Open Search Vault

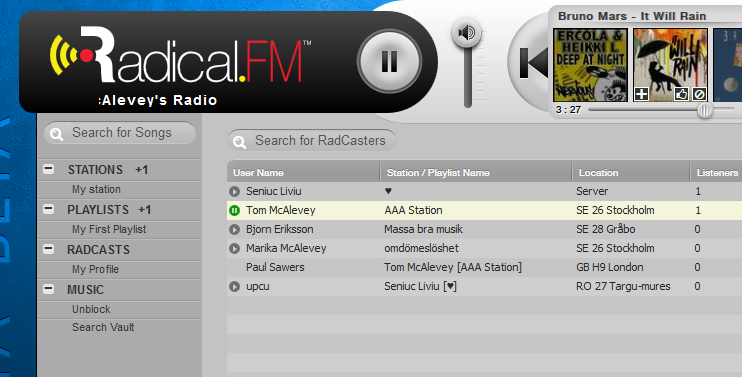[x=103, y=327]
